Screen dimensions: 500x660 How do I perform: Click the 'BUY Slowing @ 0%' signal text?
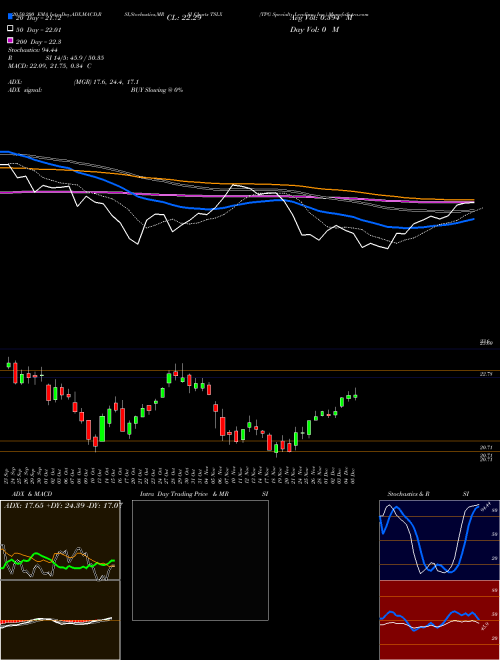(157, 90)
